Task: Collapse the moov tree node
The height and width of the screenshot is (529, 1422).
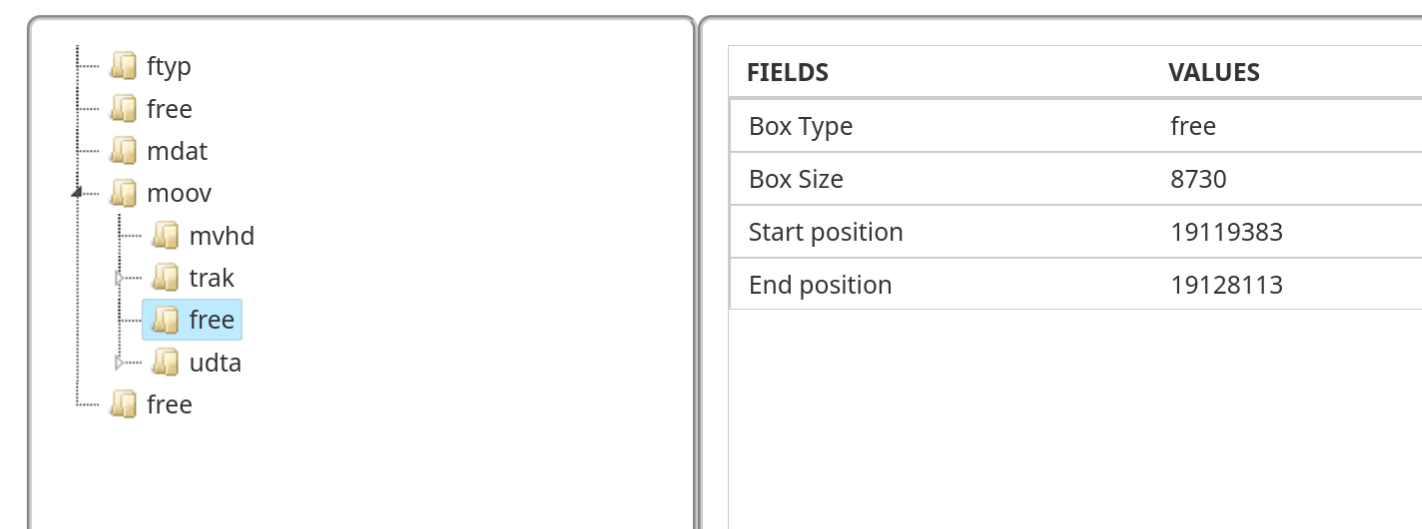Action: 78,193
